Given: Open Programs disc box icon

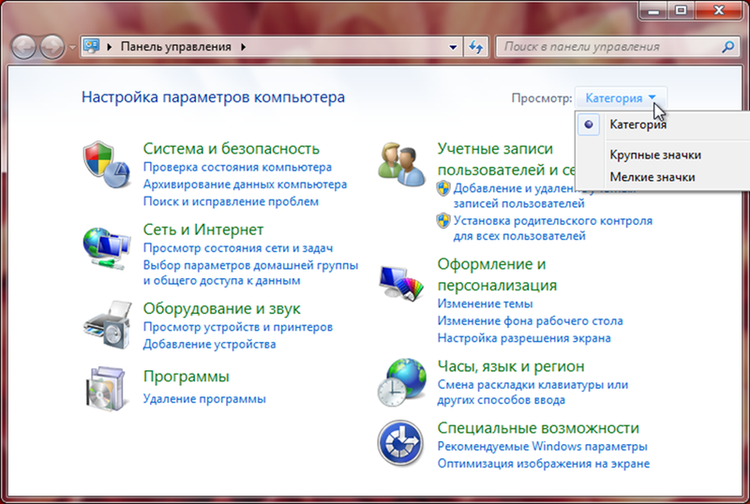Looking at the screenshot, I should tap(106, 388).
